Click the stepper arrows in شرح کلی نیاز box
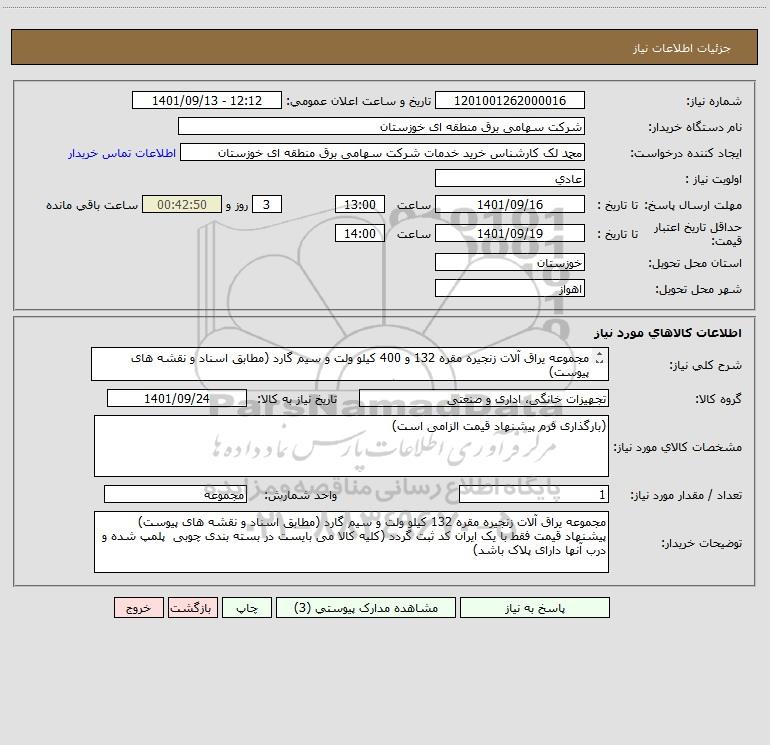Viewport: 770px width, 745px height. (599, 359)
